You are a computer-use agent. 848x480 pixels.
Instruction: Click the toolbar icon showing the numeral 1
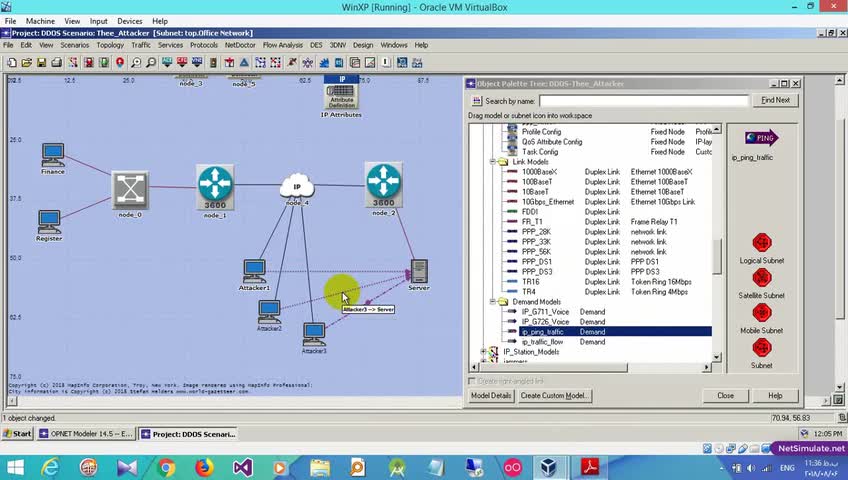386,63
